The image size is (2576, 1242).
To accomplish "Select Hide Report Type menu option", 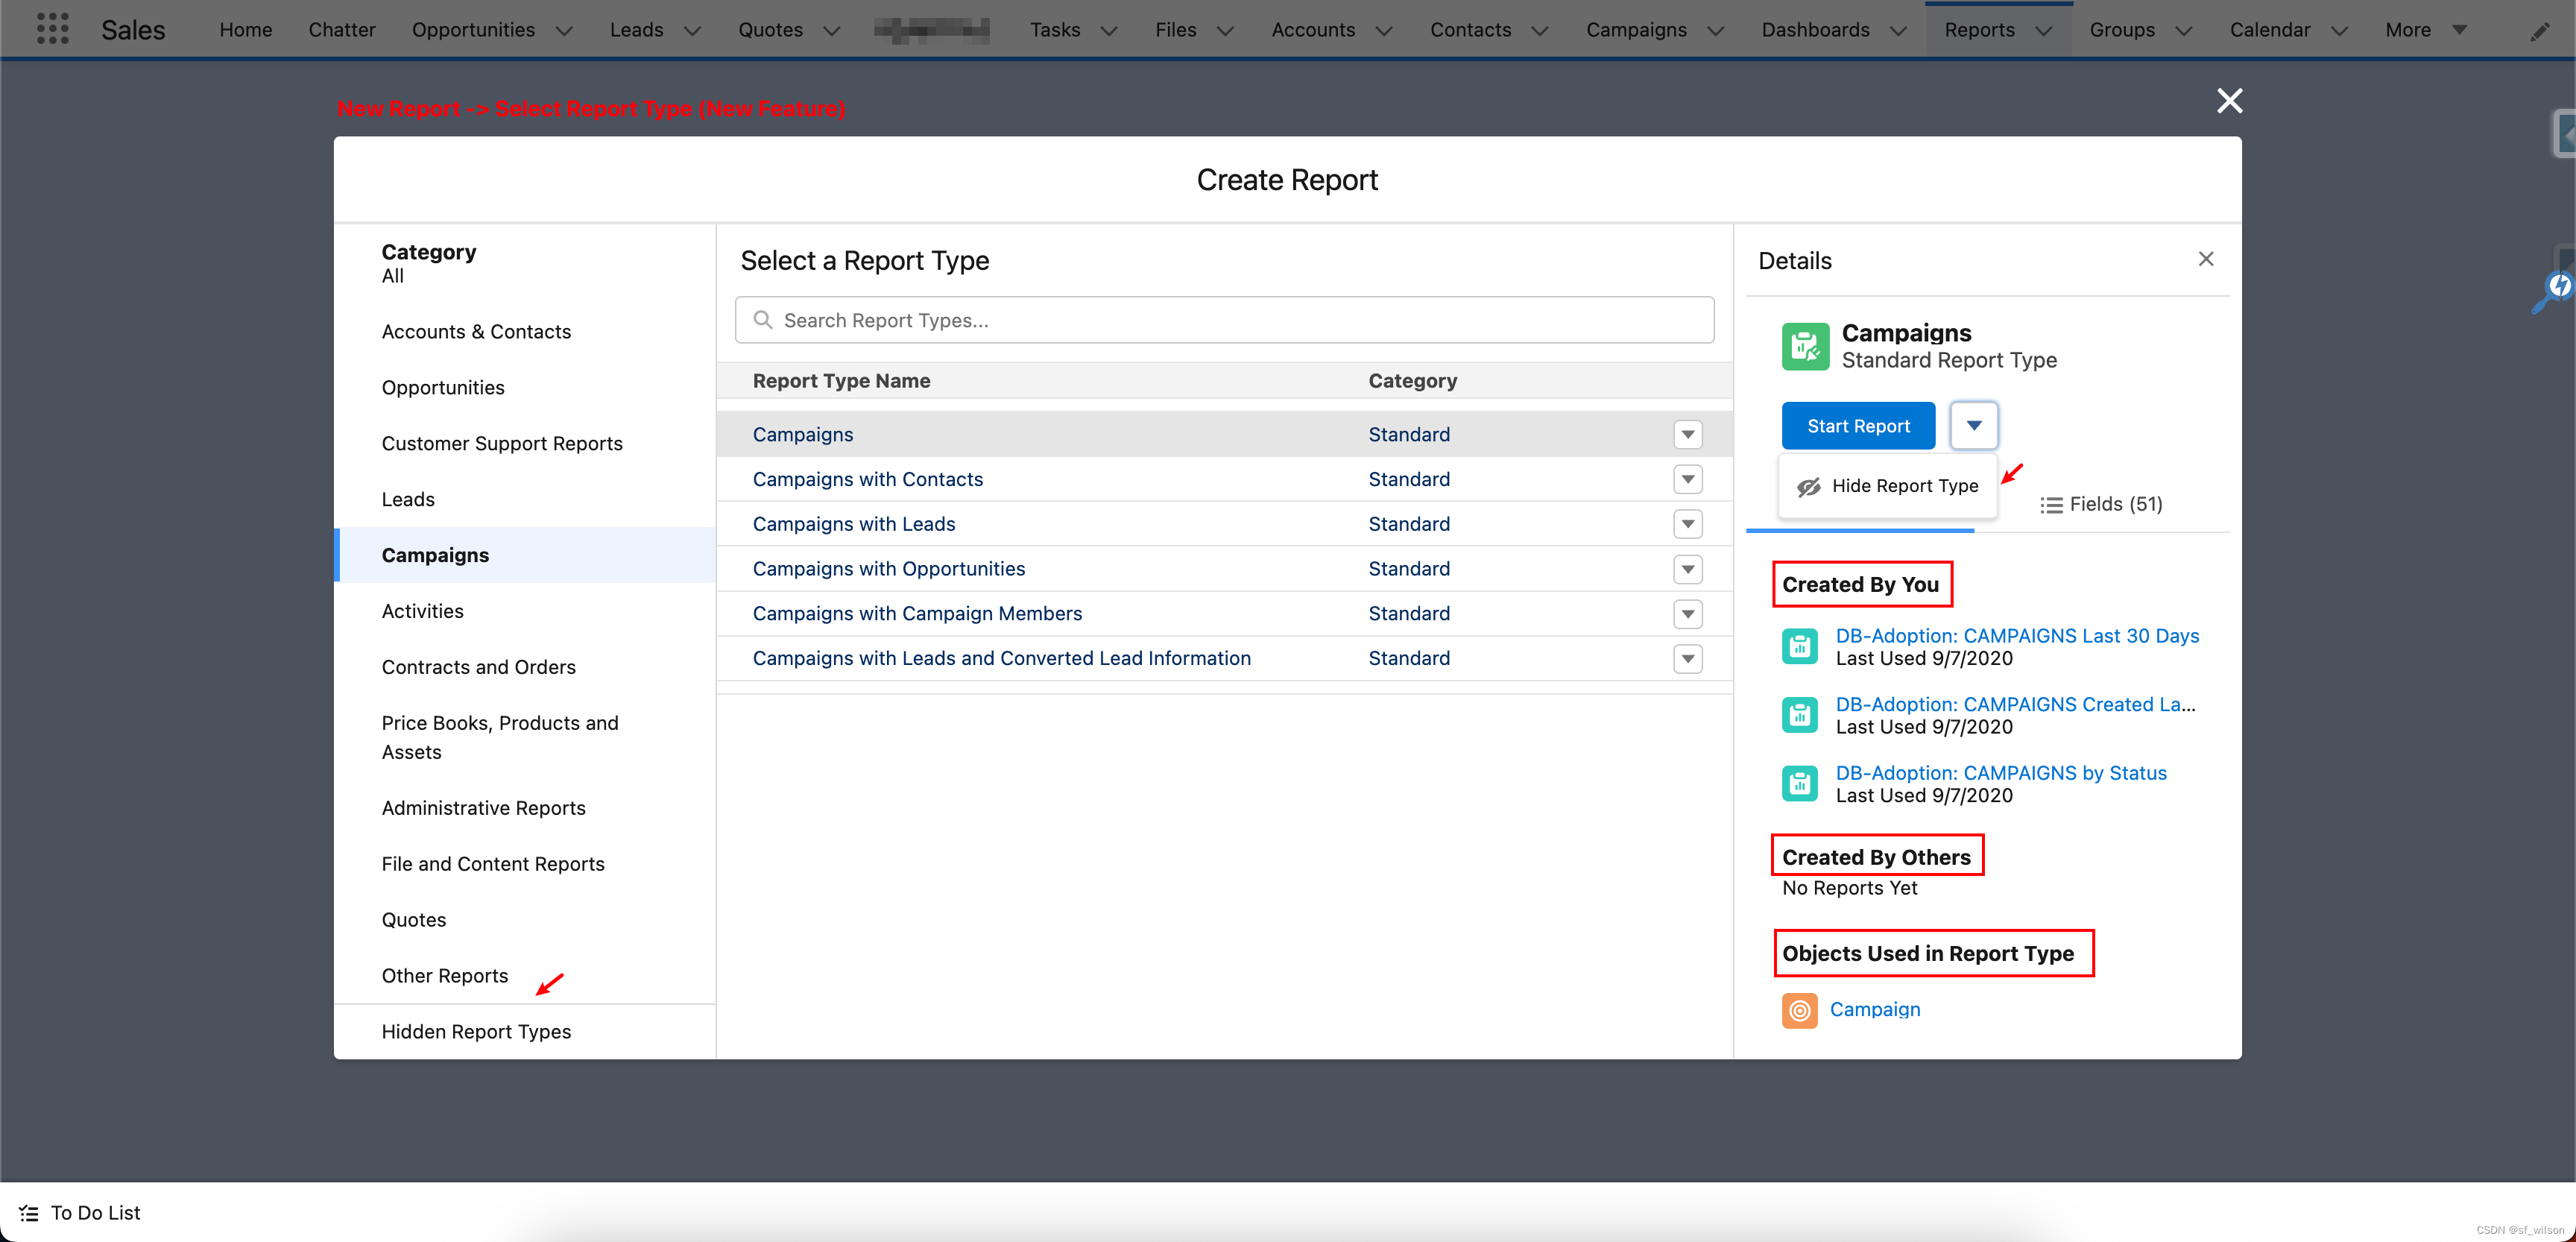I will 1887,486.
